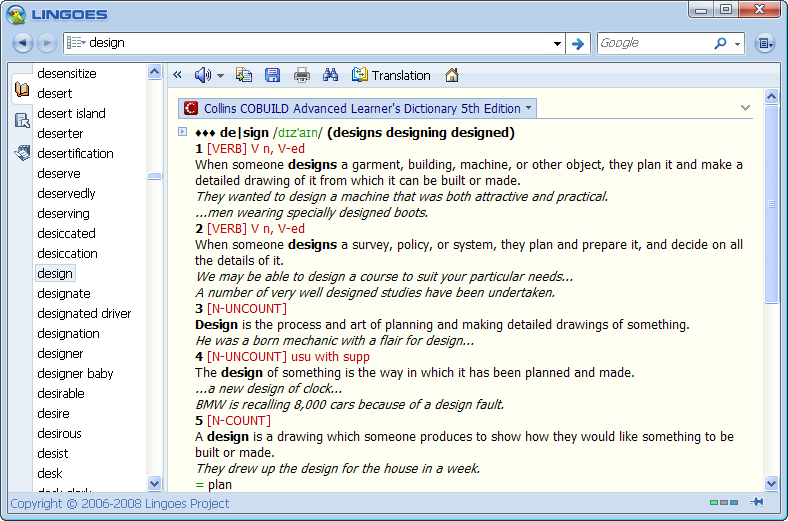
Task: Select 'desire' in the word list
Action: [53, 413]
